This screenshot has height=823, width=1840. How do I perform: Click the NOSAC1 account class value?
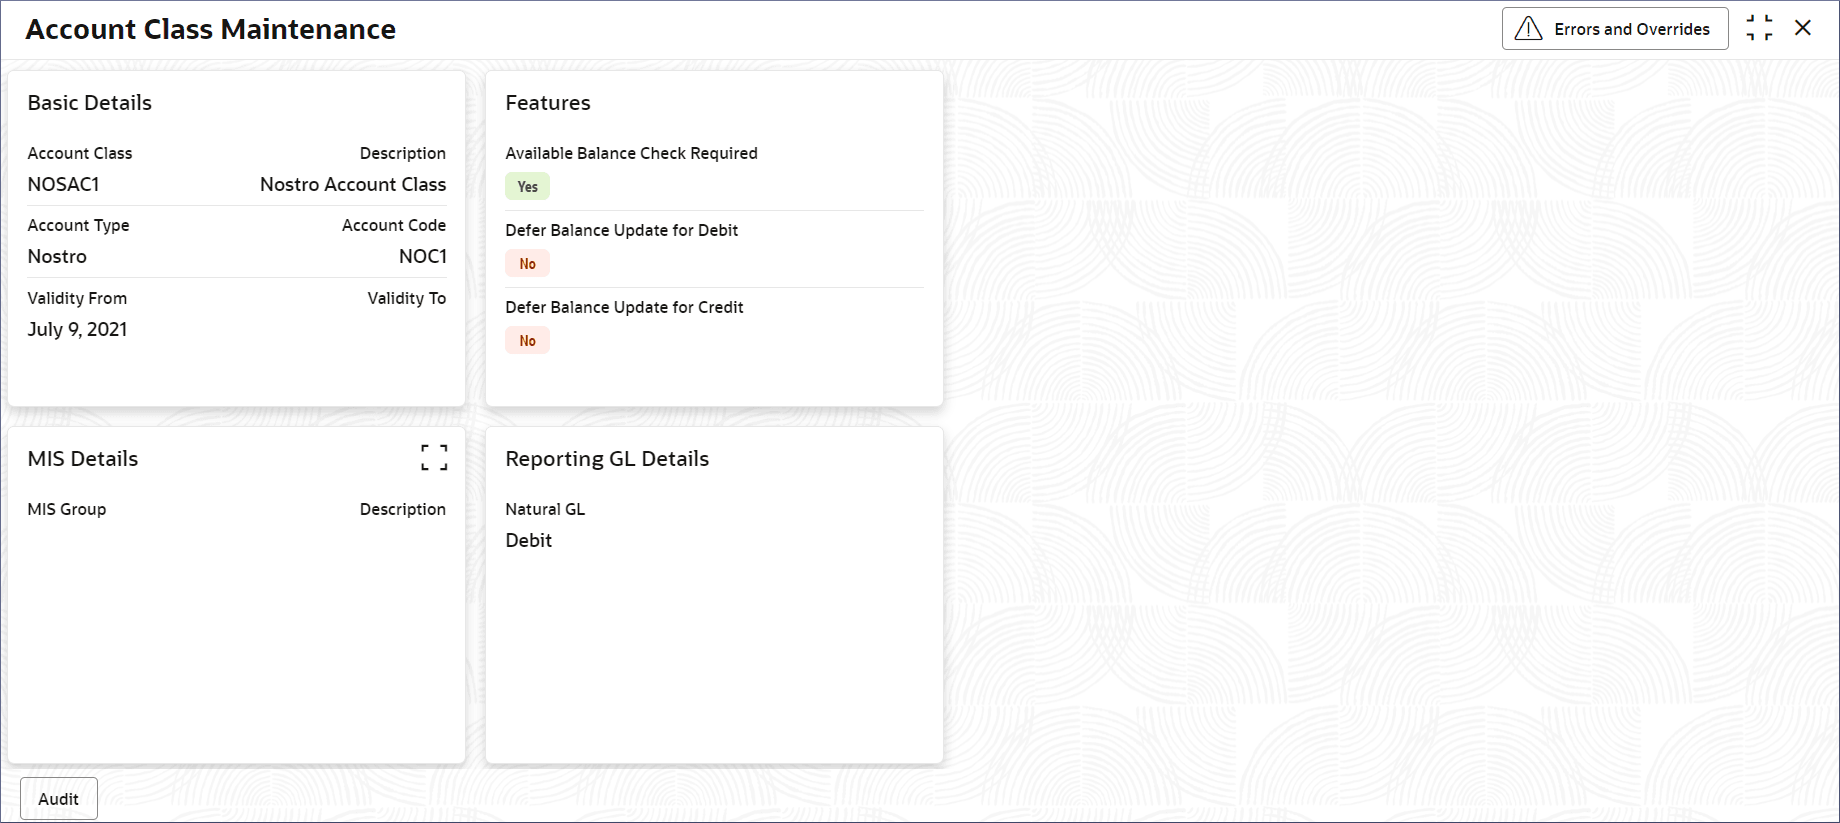(x=64, y=185)
